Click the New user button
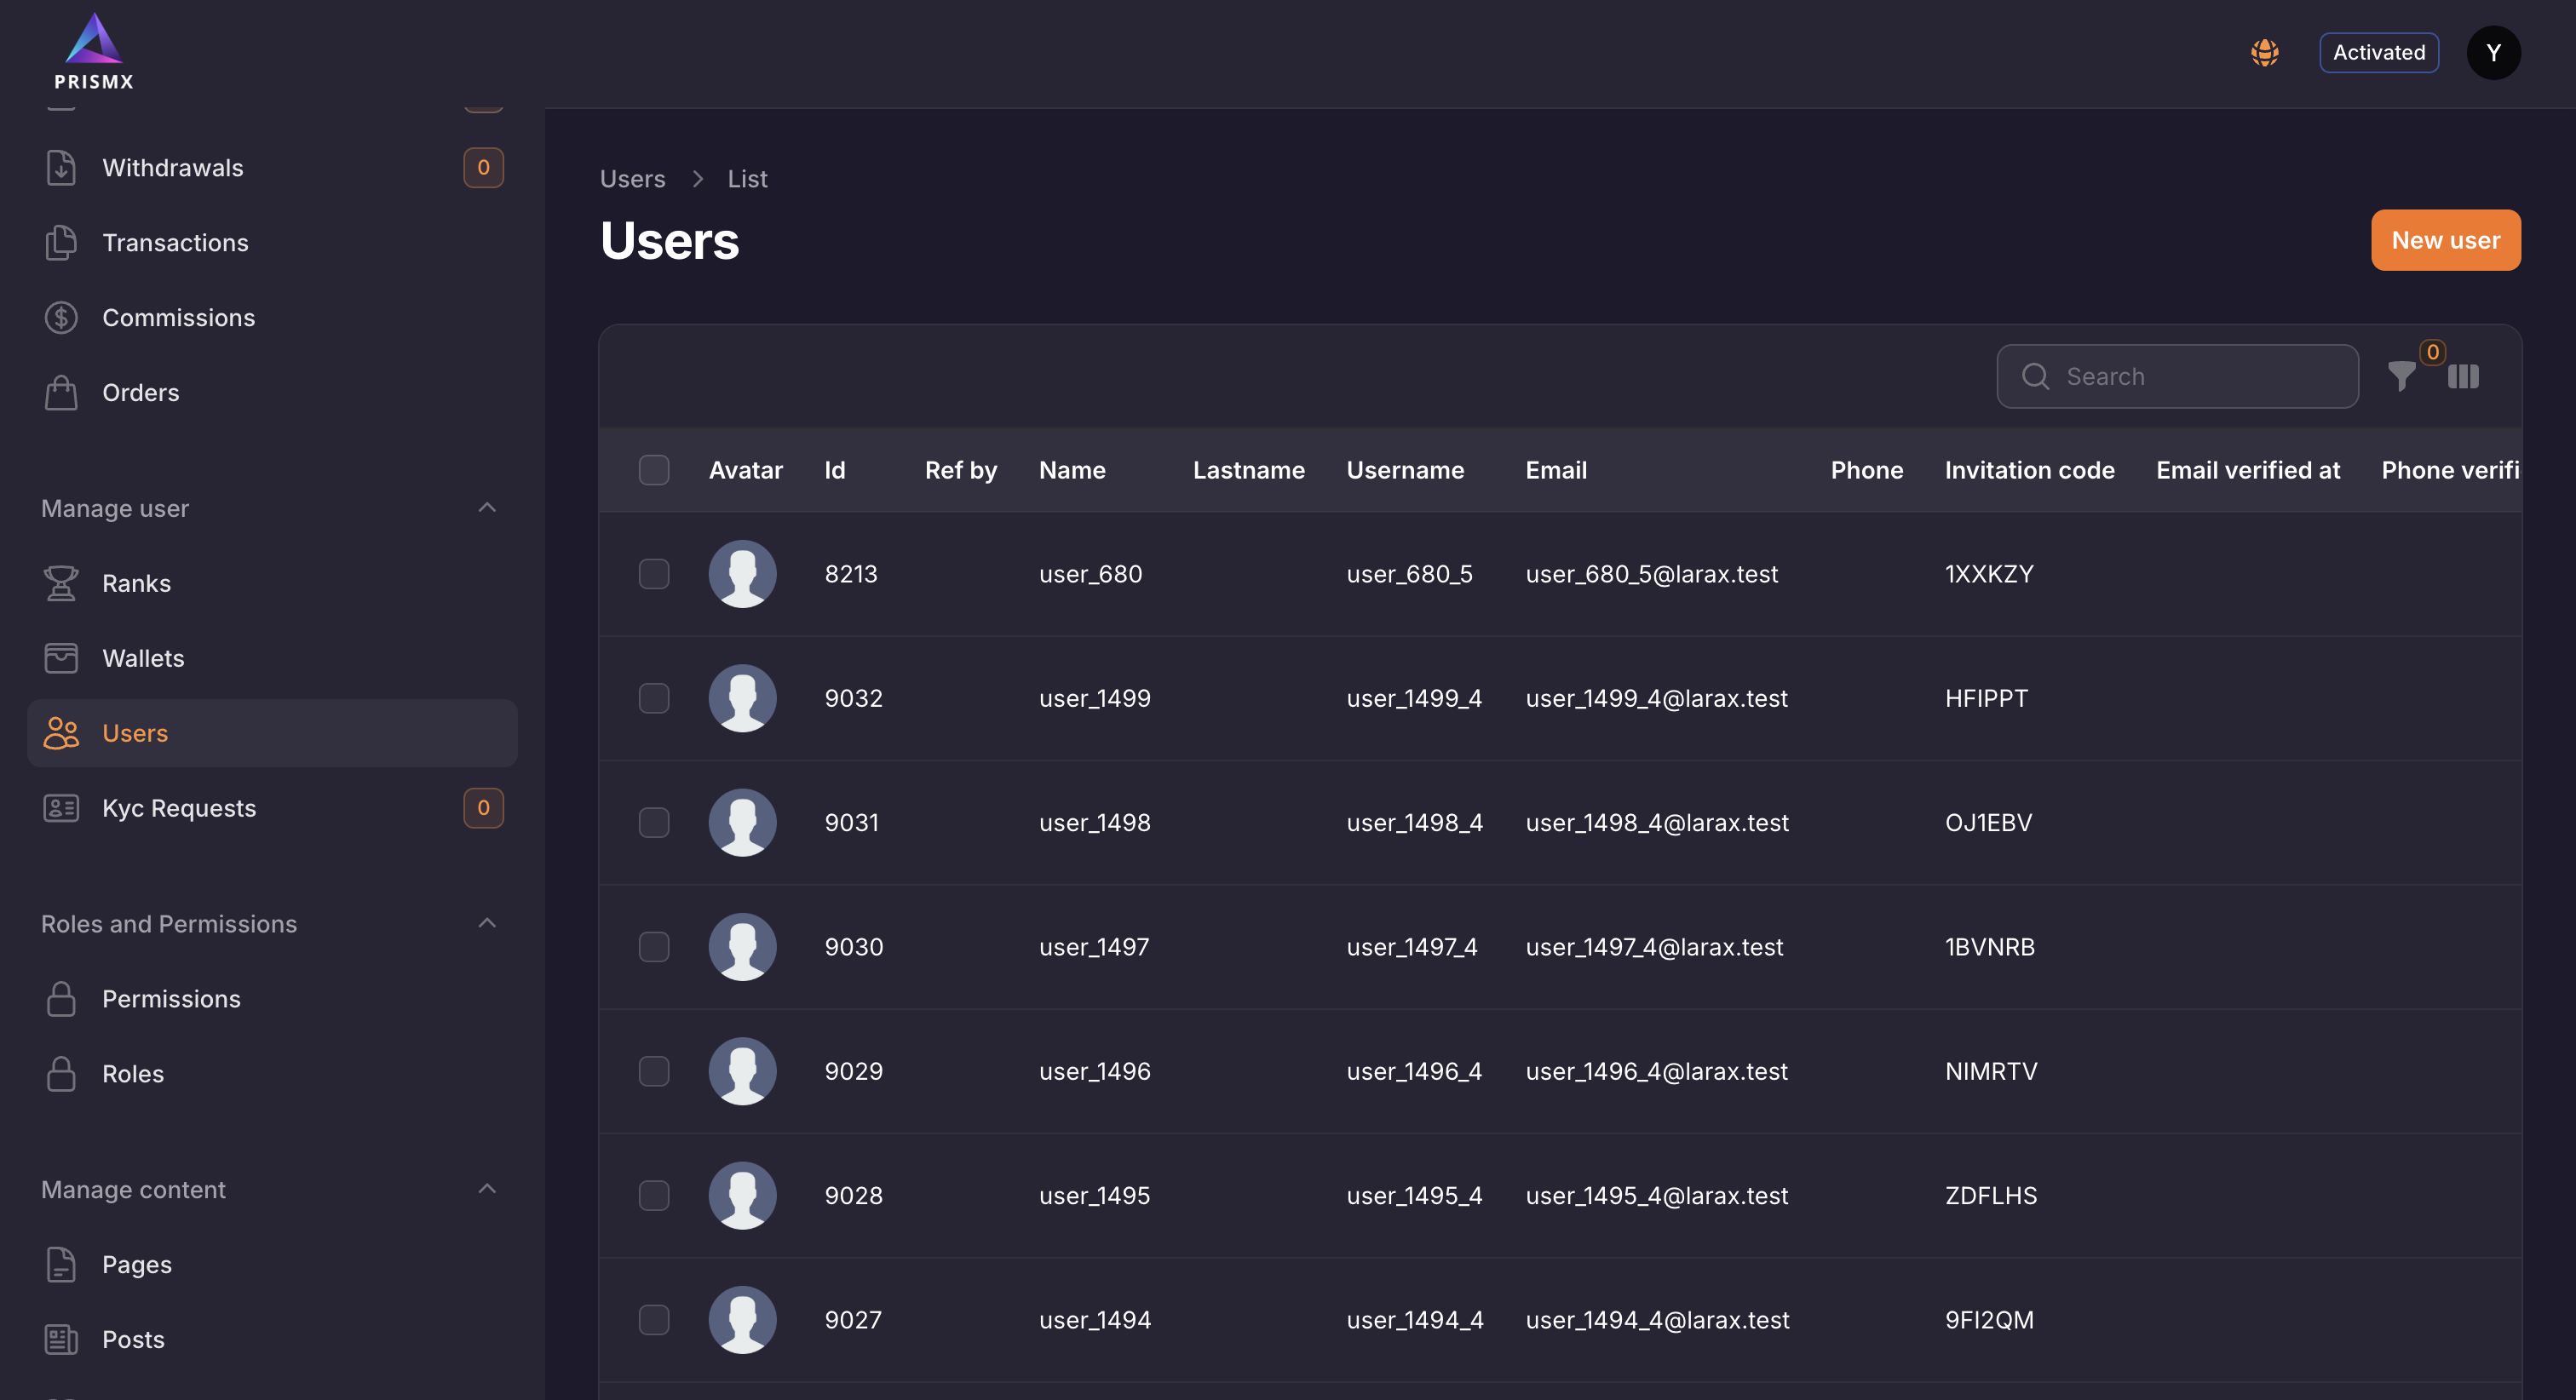This screenshot has height=1400, width=2576. point(2445,240)
